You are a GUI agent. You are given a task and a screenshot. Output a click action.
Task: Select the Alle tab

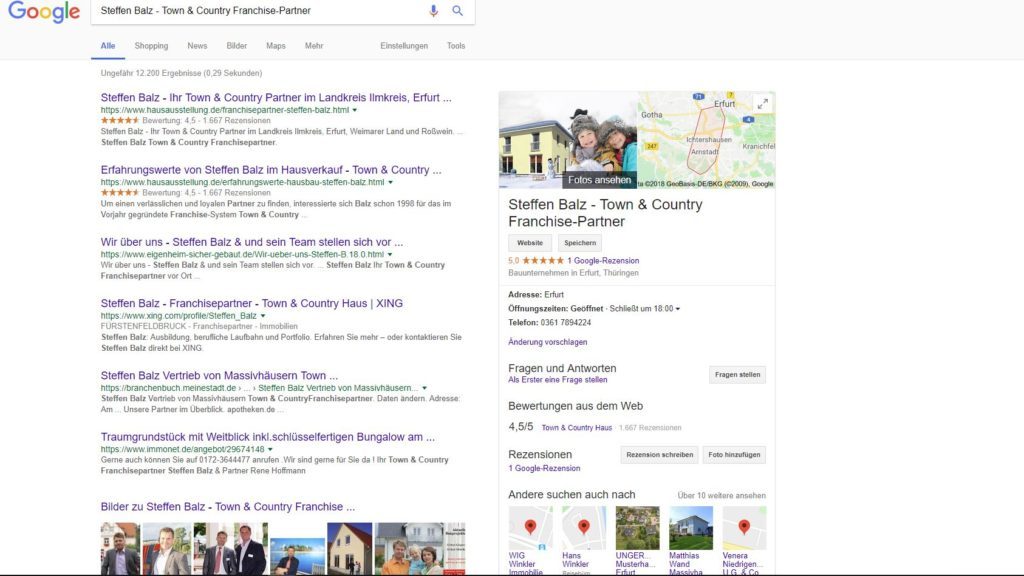click(108, 46)
